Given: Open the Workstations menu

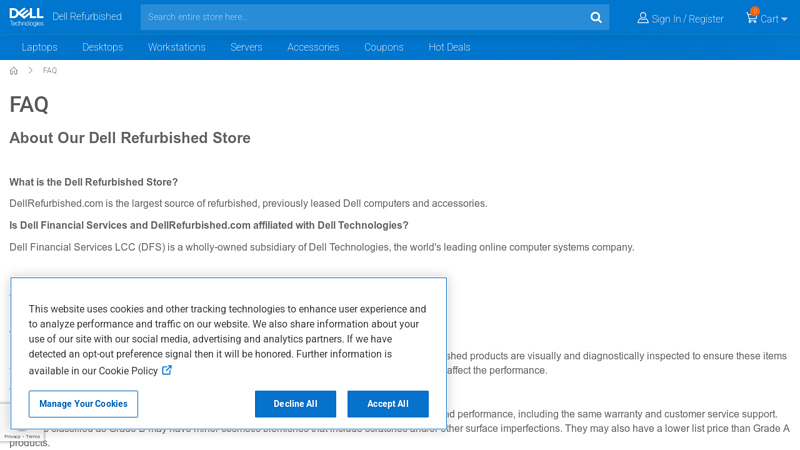Looking at the screenshot, I should click(x=177, y=47).
